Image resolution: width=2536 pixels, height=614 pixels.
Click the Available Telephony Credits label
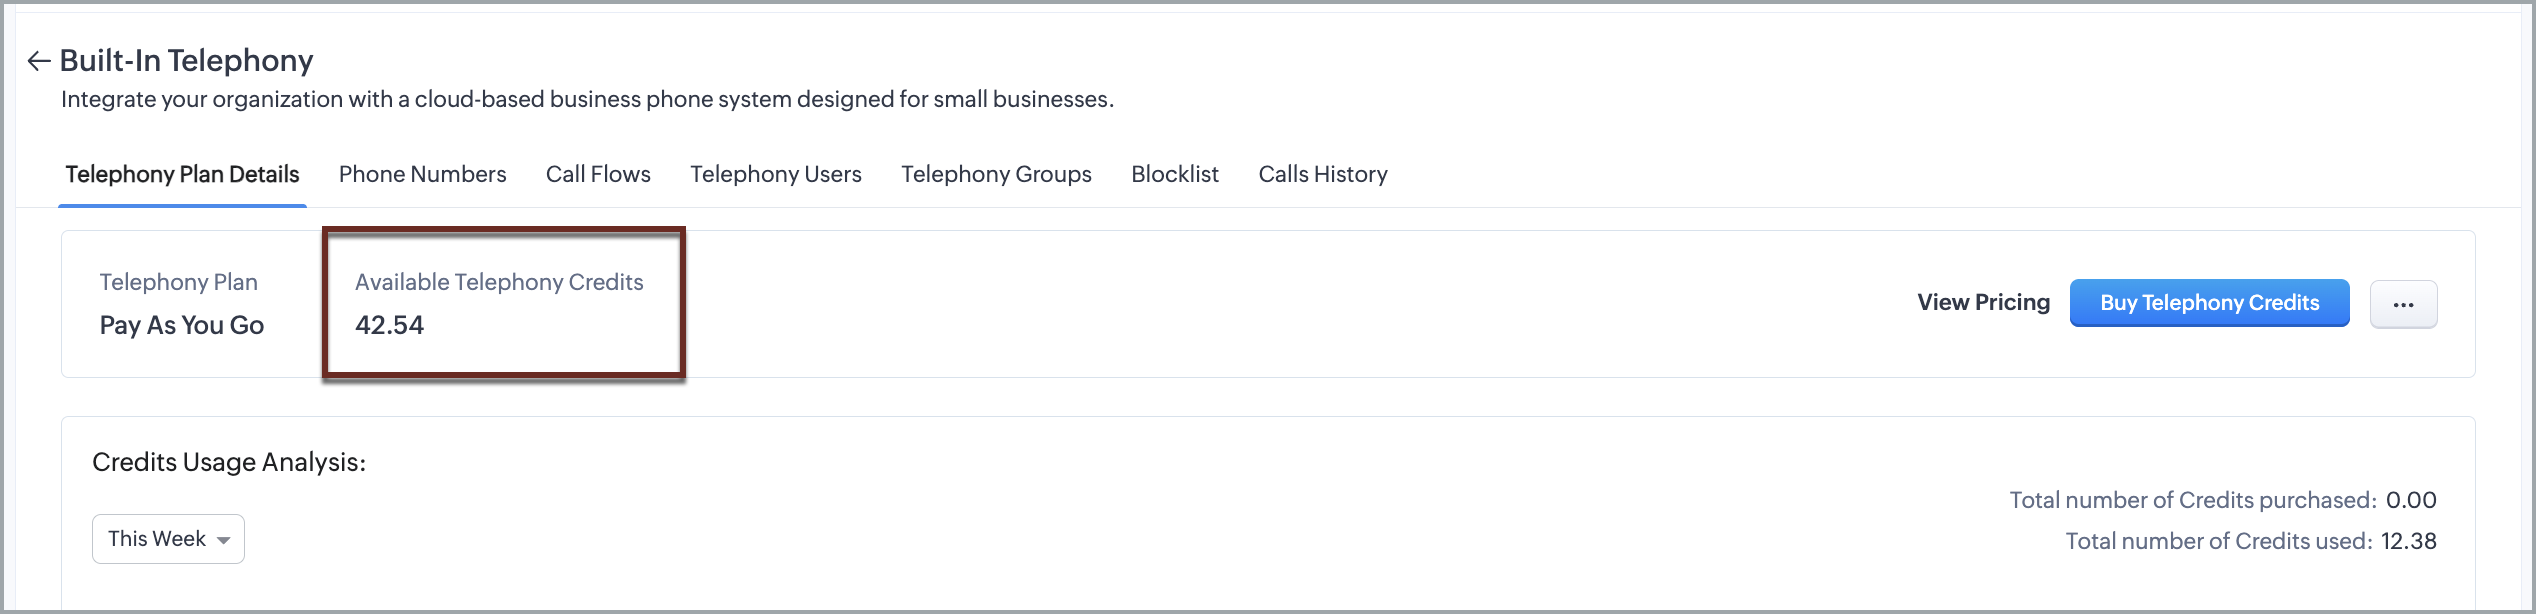click(499, 282)
